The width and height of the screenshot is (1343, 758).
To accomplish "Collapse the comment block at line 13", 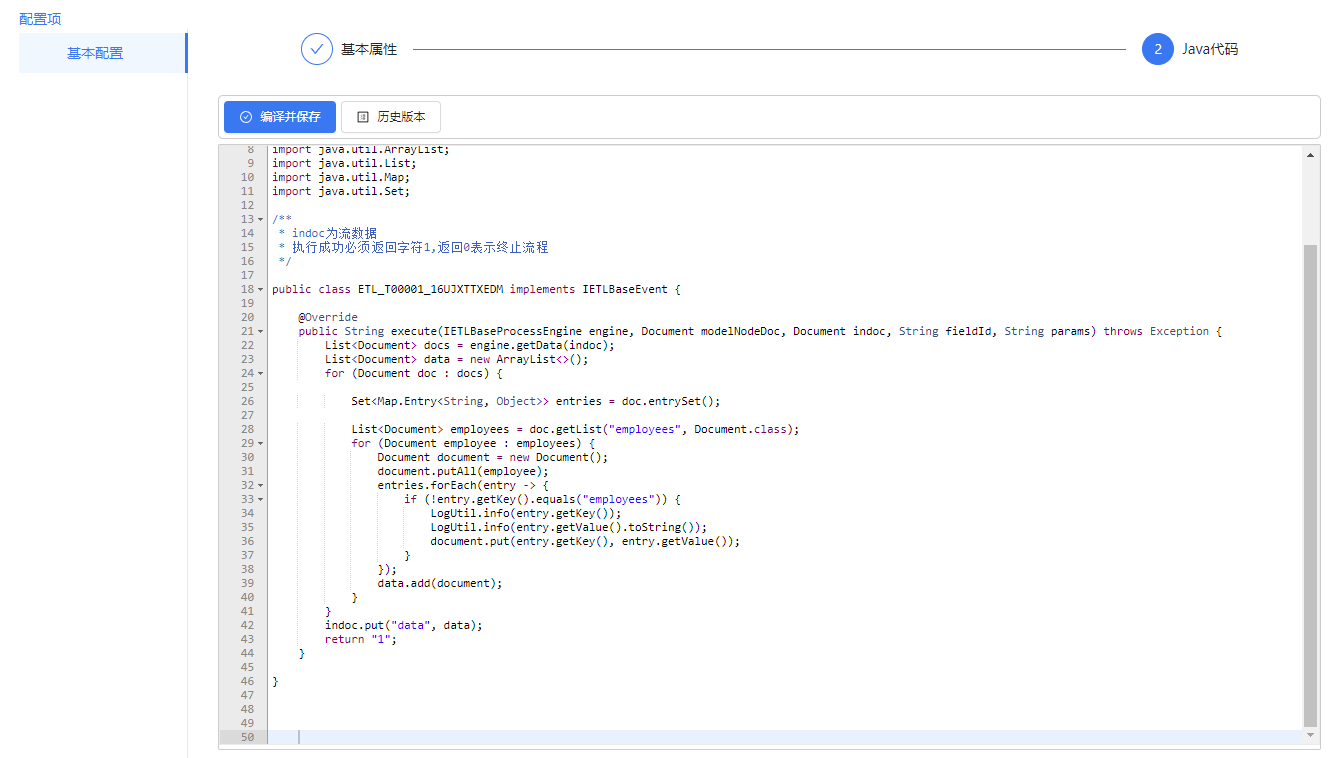I will (261, 219).
